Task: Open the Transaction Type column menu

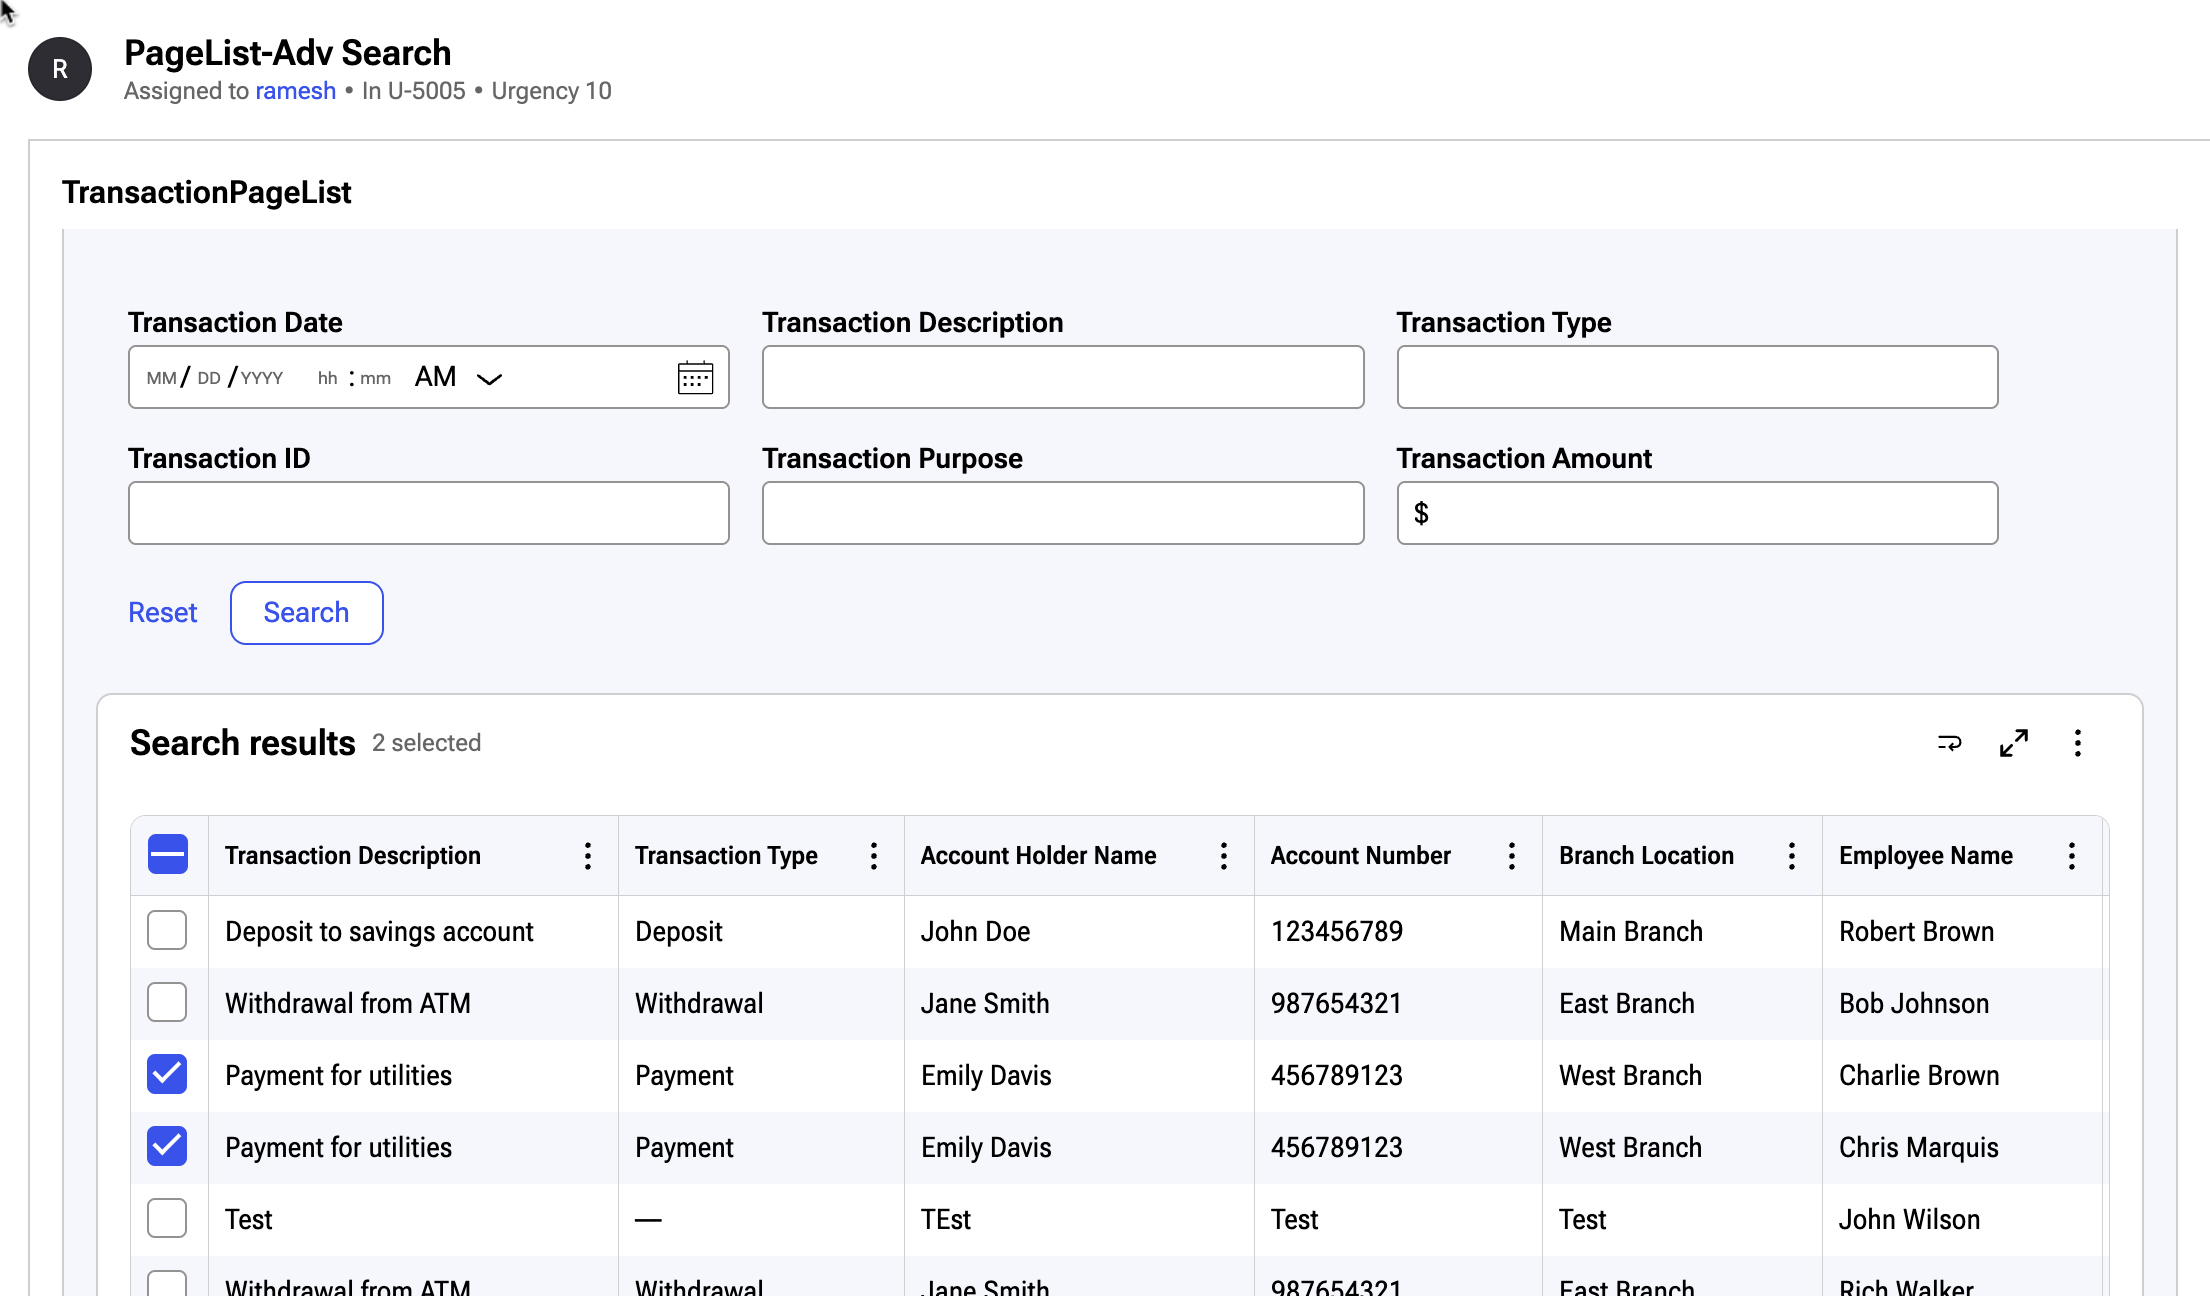Action: [x=874, y=856]
